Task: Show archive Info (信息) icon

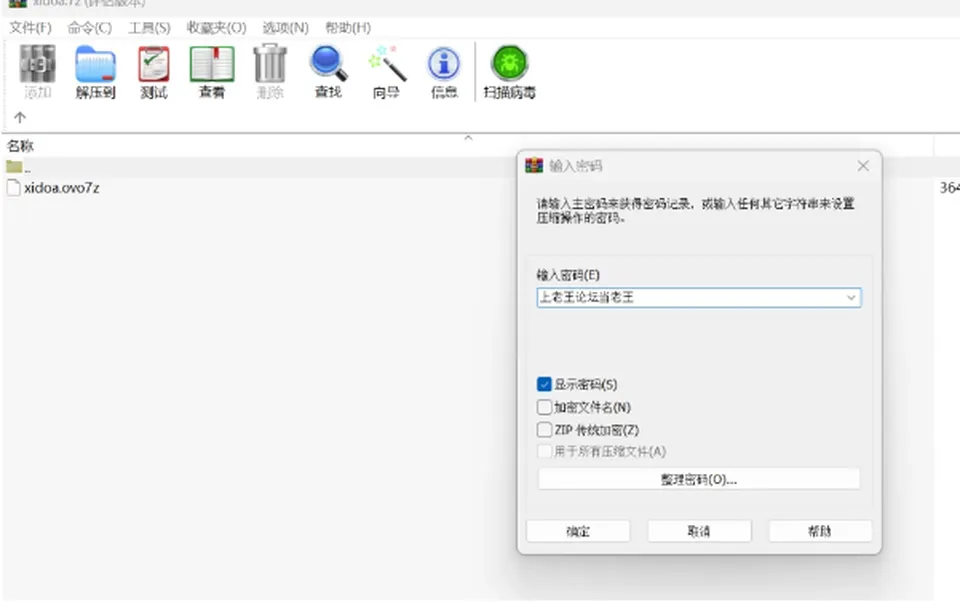Action: click(444, 71)
